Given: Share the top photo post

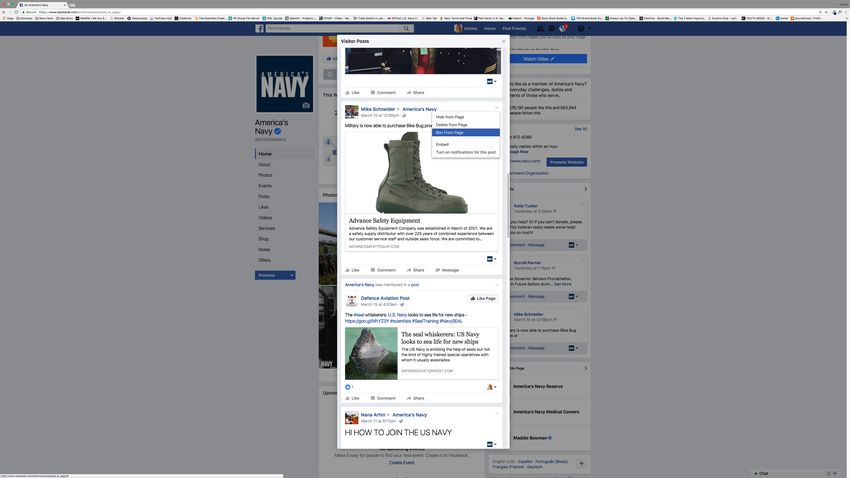Looking at the screenshot, I should [x=415, y=93].
